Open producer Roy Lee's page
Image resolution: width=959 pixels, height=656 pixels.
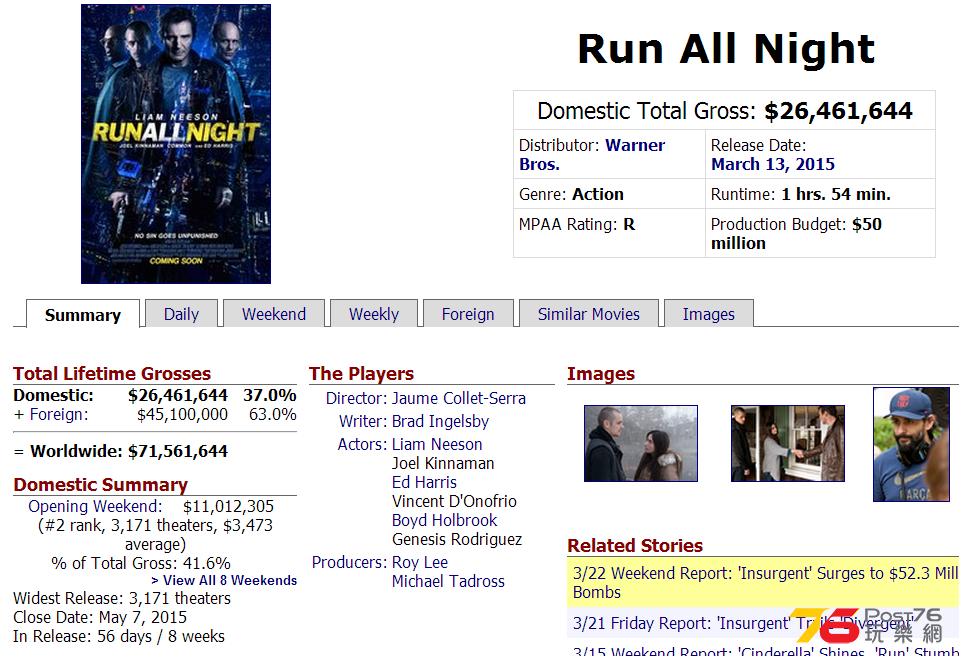coord(420,562)
